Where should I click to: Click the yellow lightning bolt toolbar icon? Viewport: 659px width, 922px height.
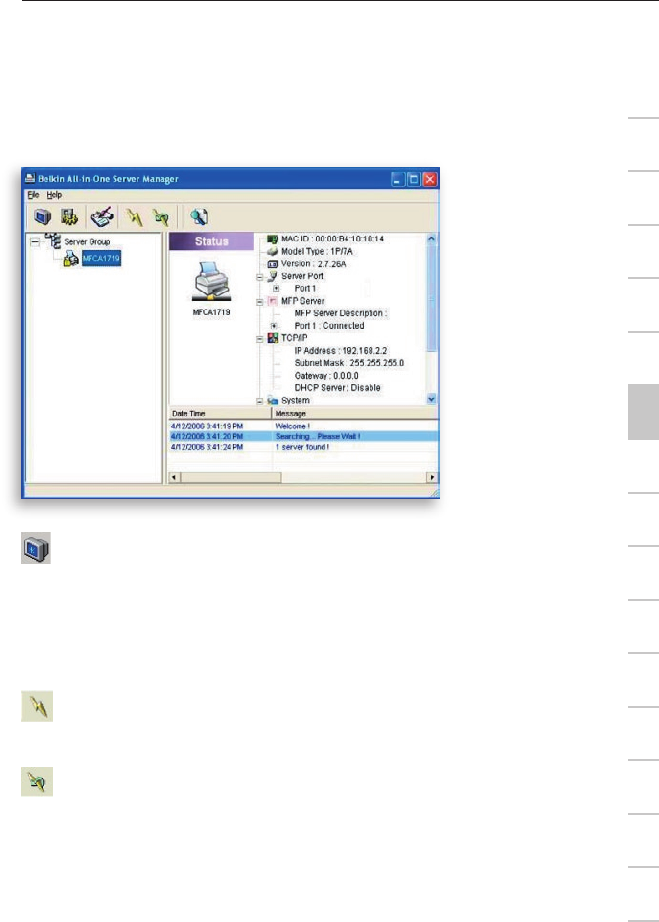click(134, 218)
